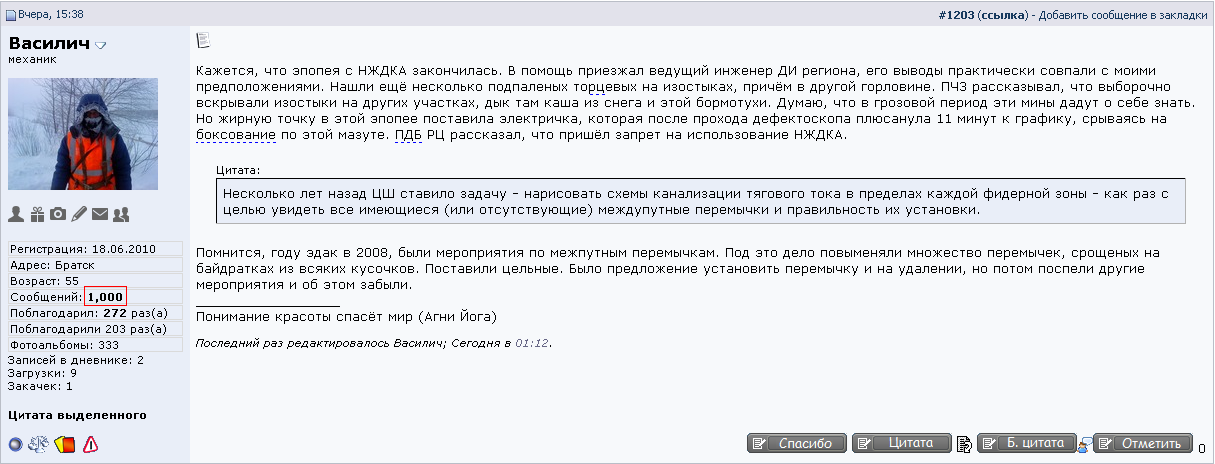Click the gift box icon under avatar
Image resolution: width=1215 pixels, height=464 pixels.
coord(37,214)
